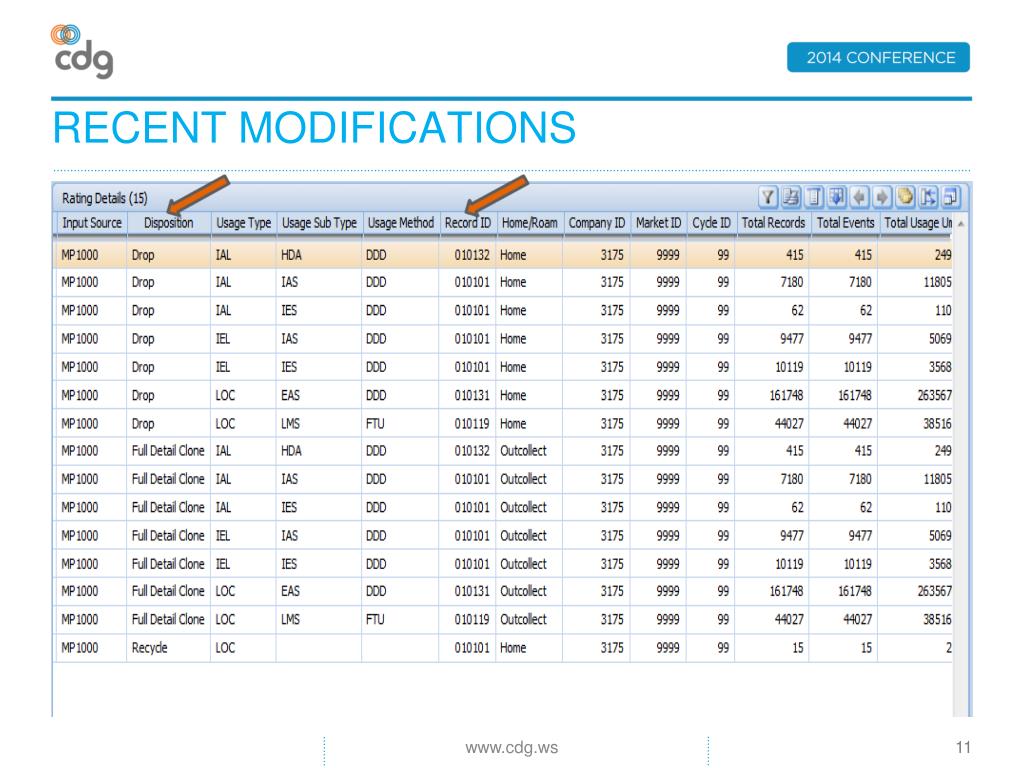
Task: Click Full Detail Clone in the IAL HDA row
Action: pos(168,451)
